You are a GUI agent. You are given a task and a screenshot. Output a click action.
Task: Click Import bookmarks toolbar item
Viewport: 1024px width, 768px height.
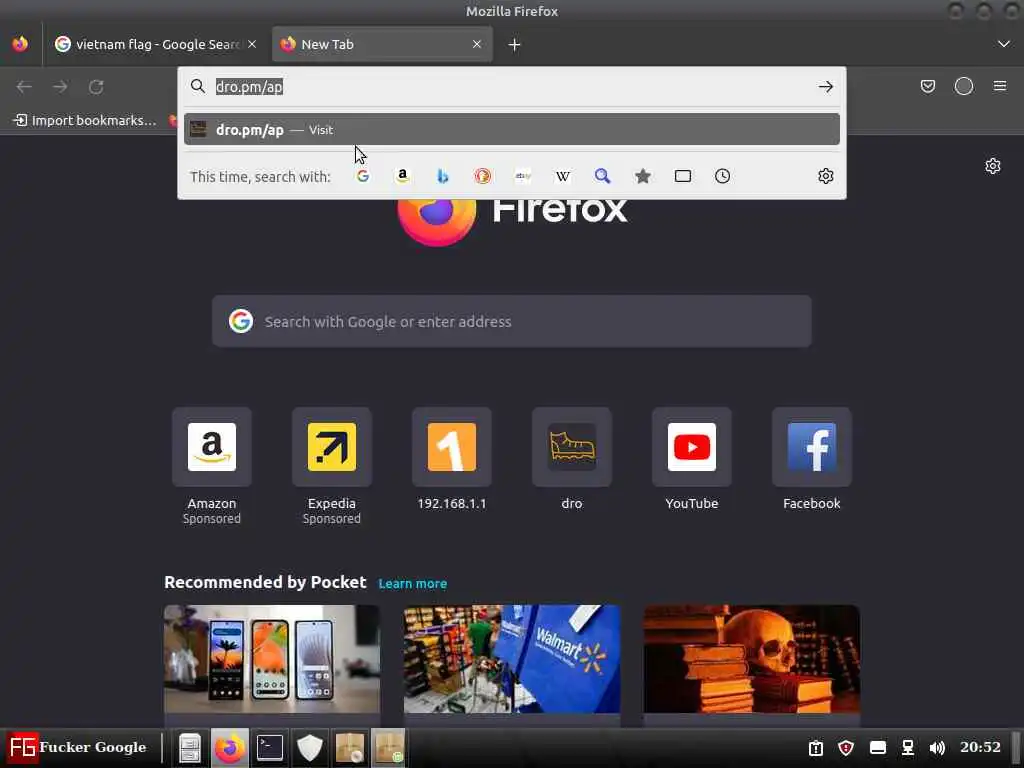(86, 120)
